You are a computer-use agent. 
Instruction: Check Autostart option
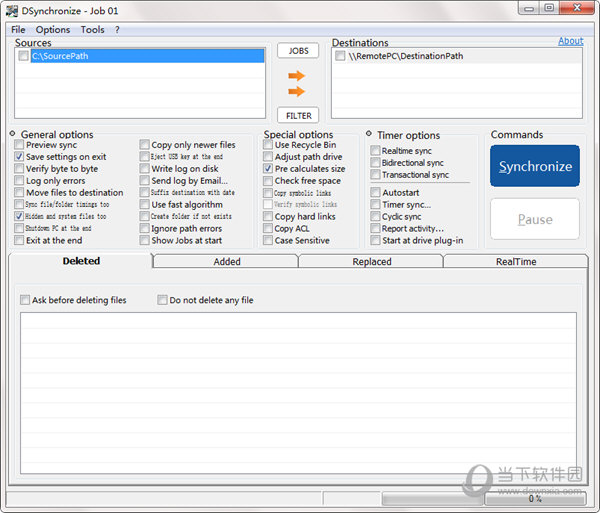(375, 192)
